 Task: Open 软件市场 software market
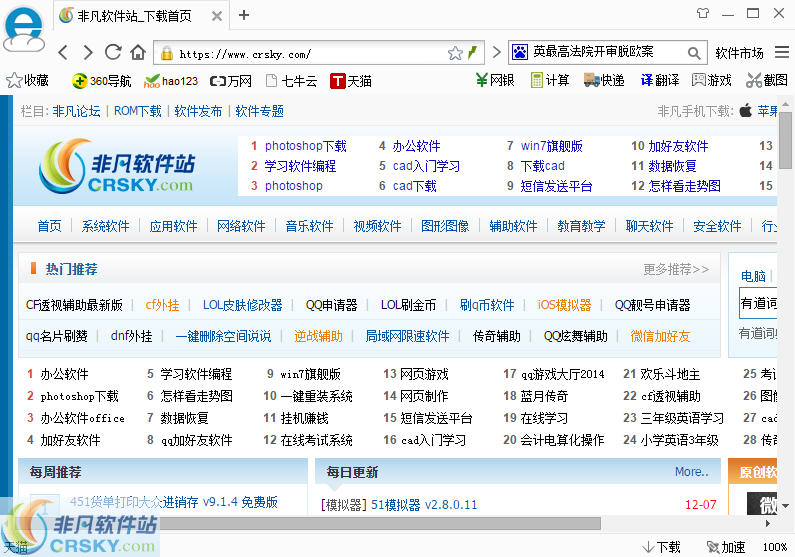tap(739, 53)
